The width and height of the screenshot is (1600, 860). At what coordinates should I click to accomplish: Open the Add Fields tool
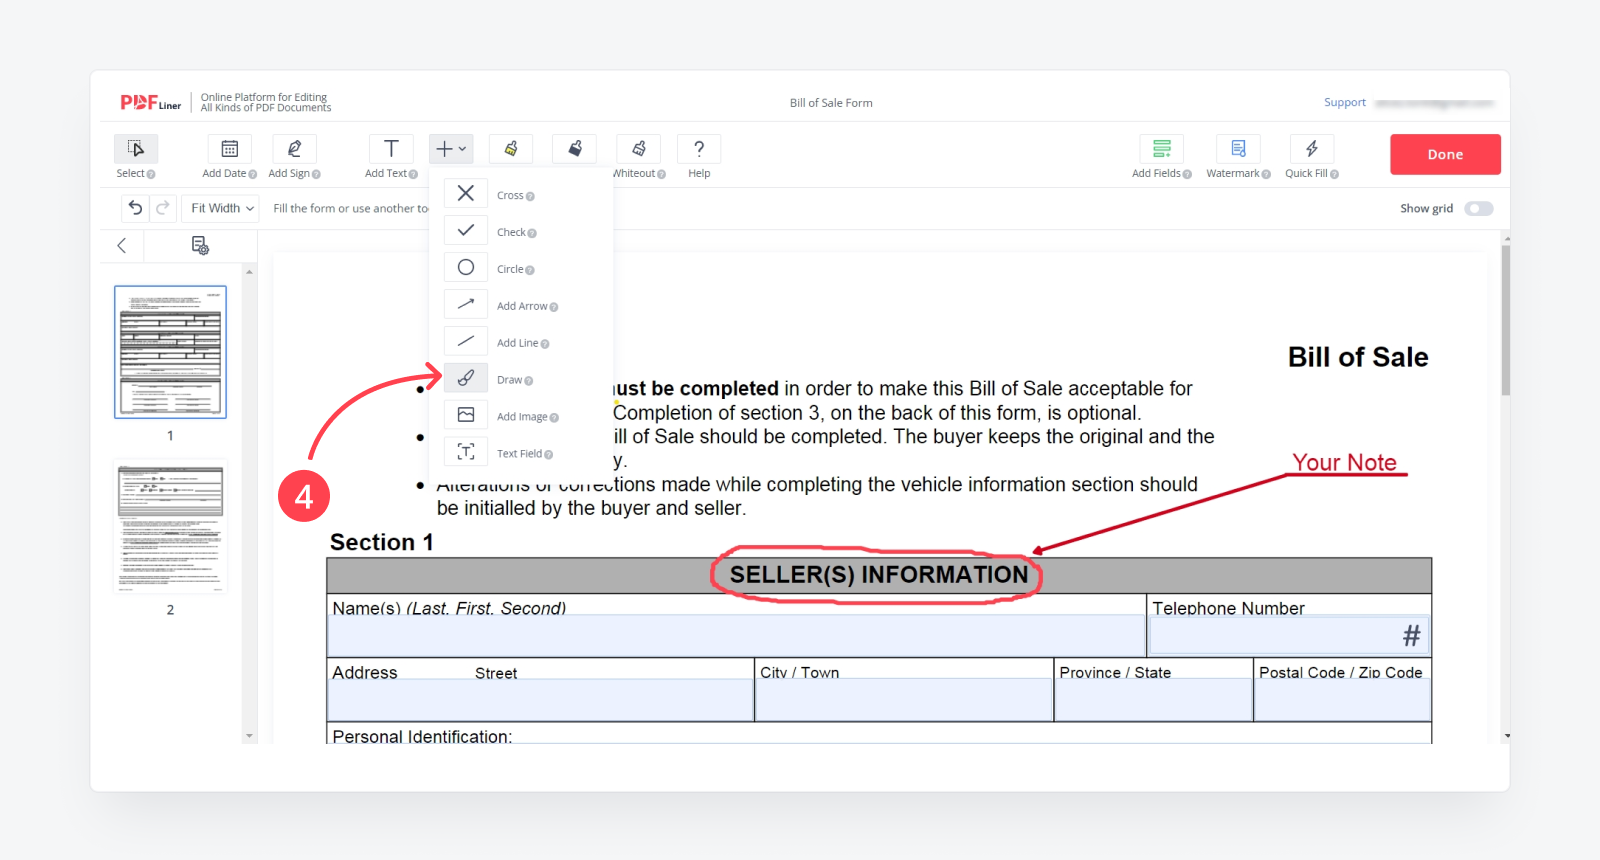pyautogui.click(x=1161, y=149)
